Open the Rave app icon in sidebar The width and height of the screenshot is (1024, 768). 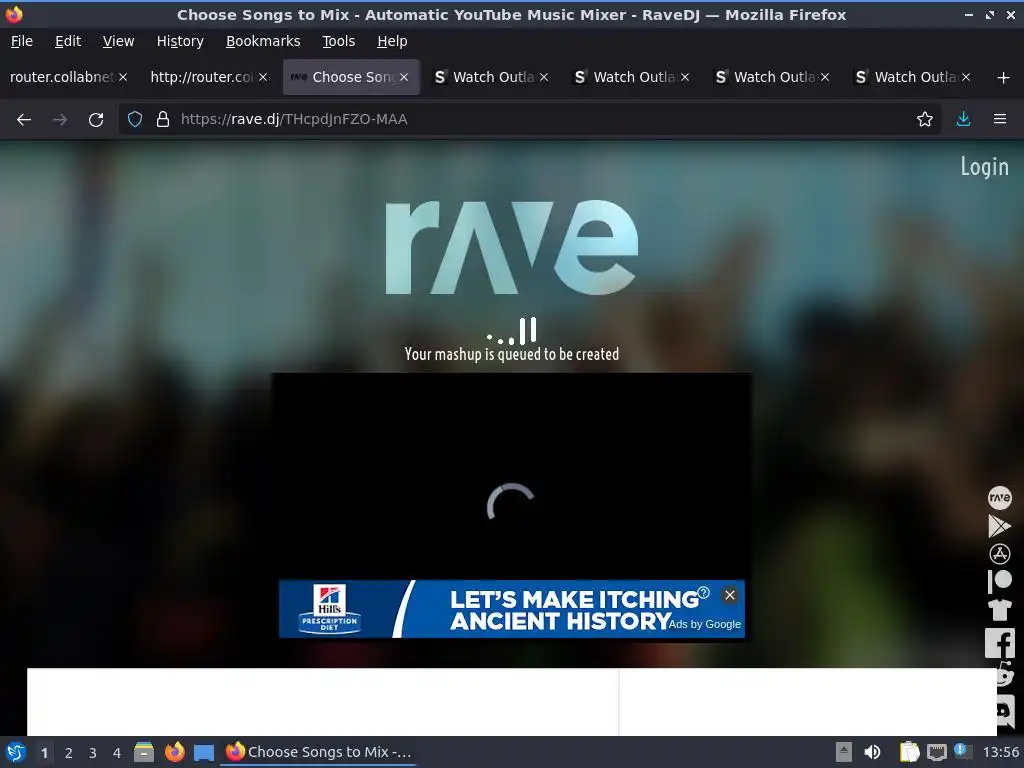(999, 498)
